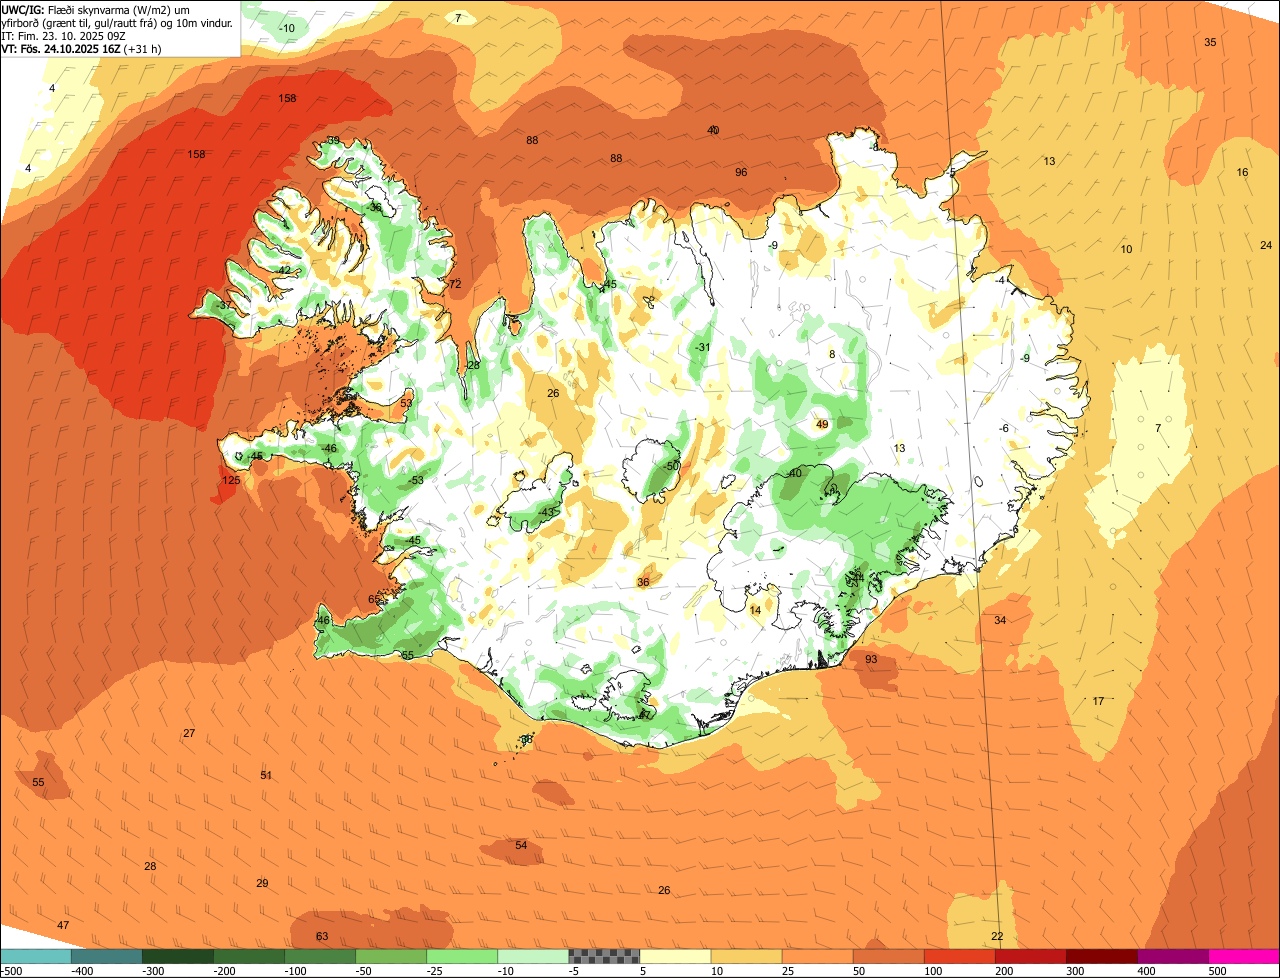Click the '22' value at the bottom edge

[997, 936]
